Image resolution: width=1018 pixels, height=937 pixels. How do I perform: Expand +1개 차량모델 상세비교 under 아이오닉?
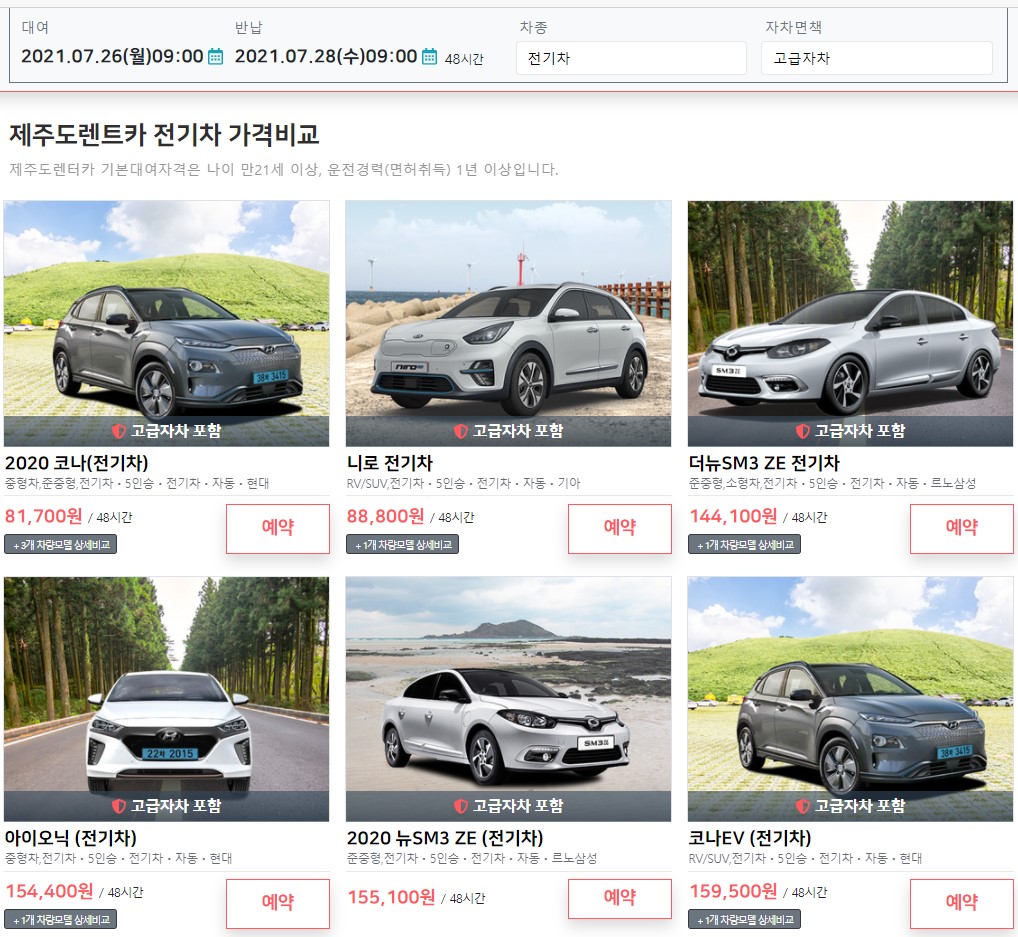(61, 919)
